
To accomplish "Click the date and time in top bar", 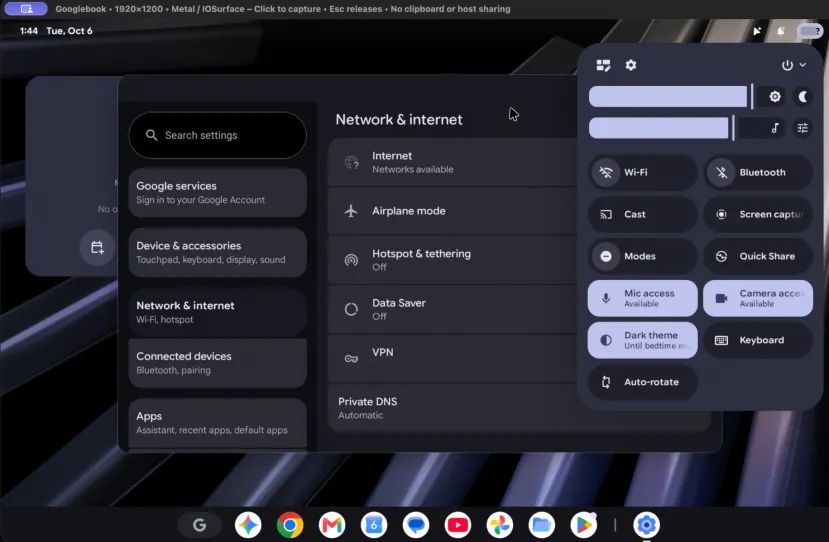I will click(56, 31).
